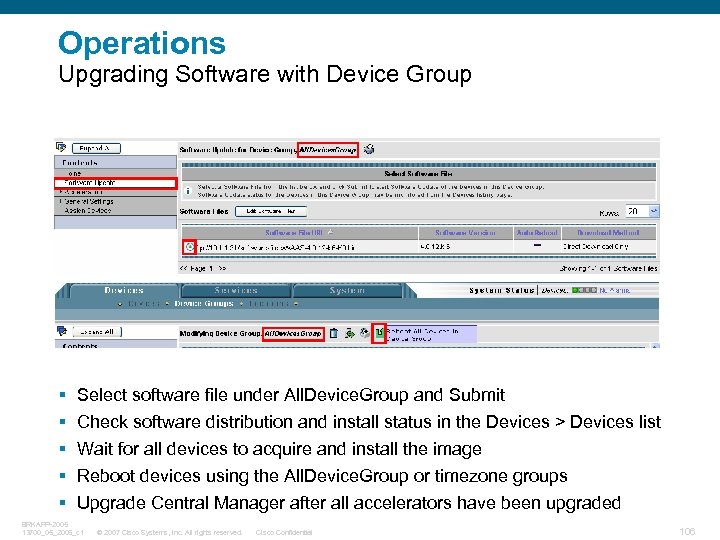The image size is (720, 540).
Task: Click 'Direct Download Only' cell
Action: pos(596,247)
